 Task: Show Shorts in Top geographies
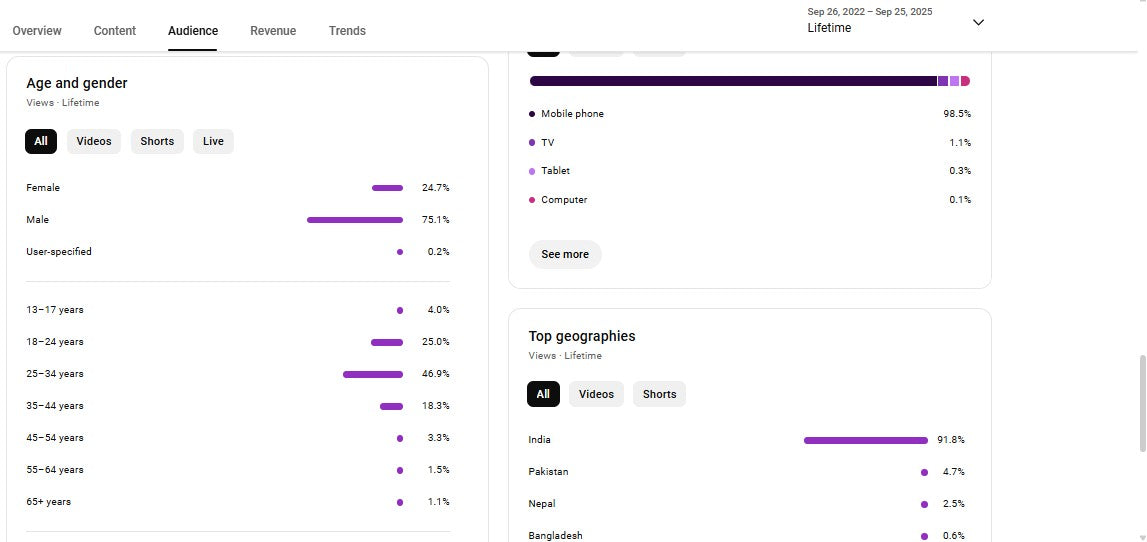(x=659, y=394)
